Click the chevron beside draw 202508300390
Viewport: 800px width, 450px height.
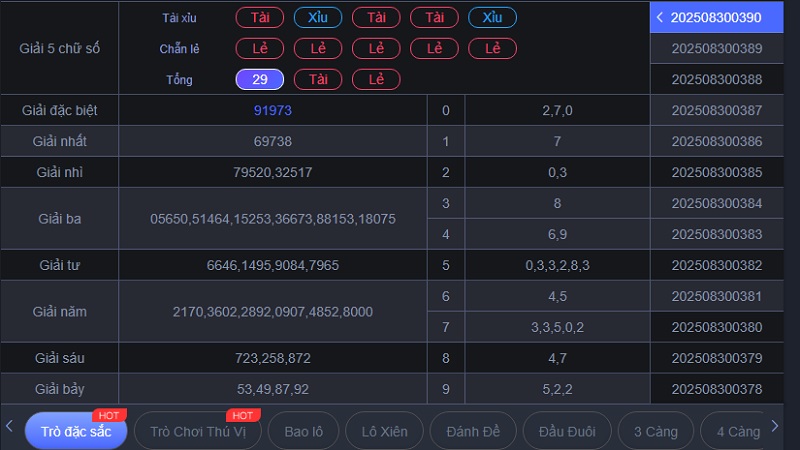(x=660, y=17)
